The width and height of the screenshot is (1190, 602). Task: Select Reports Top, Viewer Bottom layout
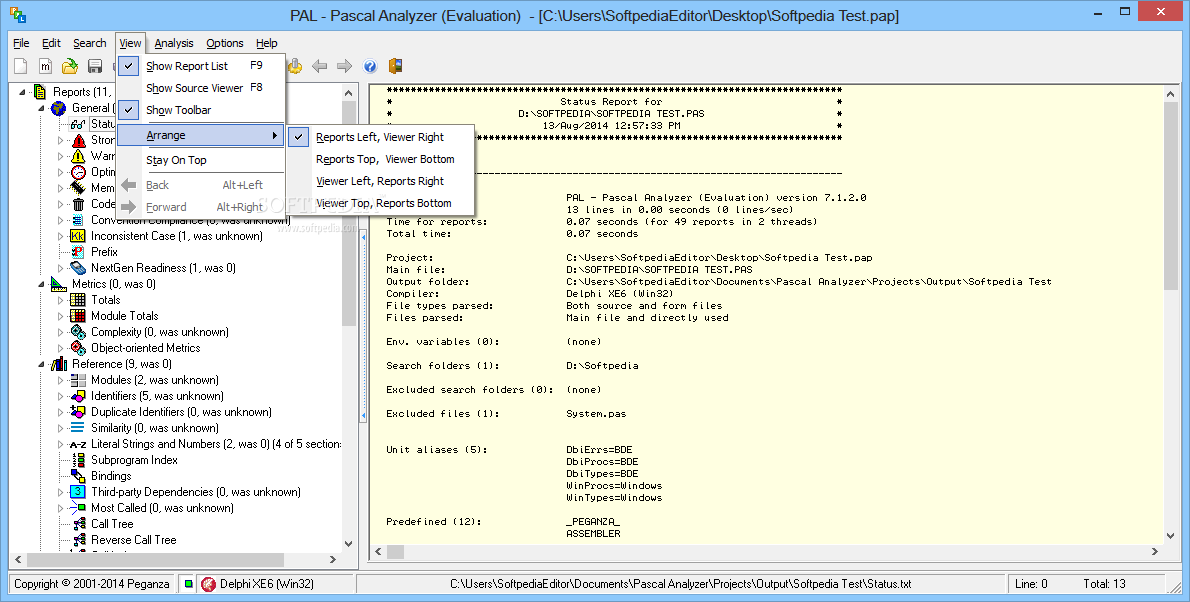[x=380, y=159]
